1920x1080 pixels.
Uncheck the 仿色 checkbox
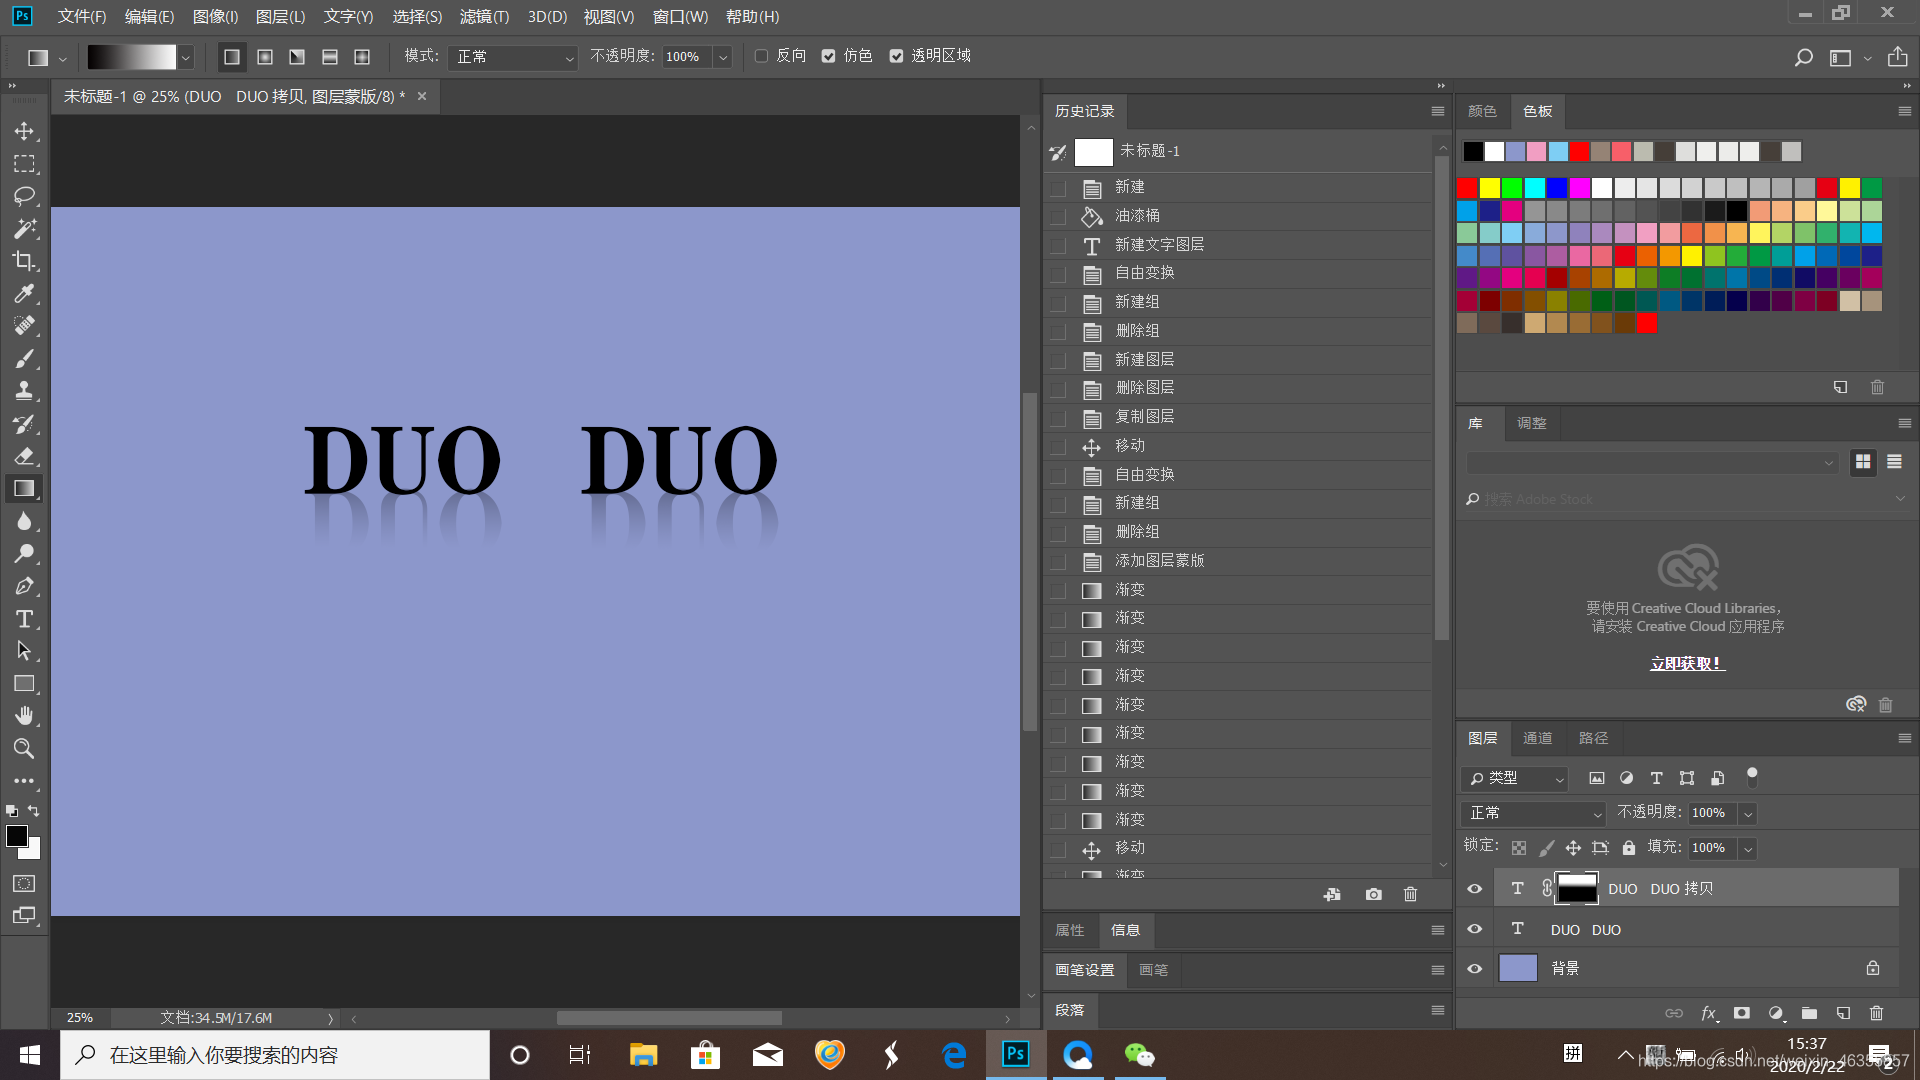point(828,56)
